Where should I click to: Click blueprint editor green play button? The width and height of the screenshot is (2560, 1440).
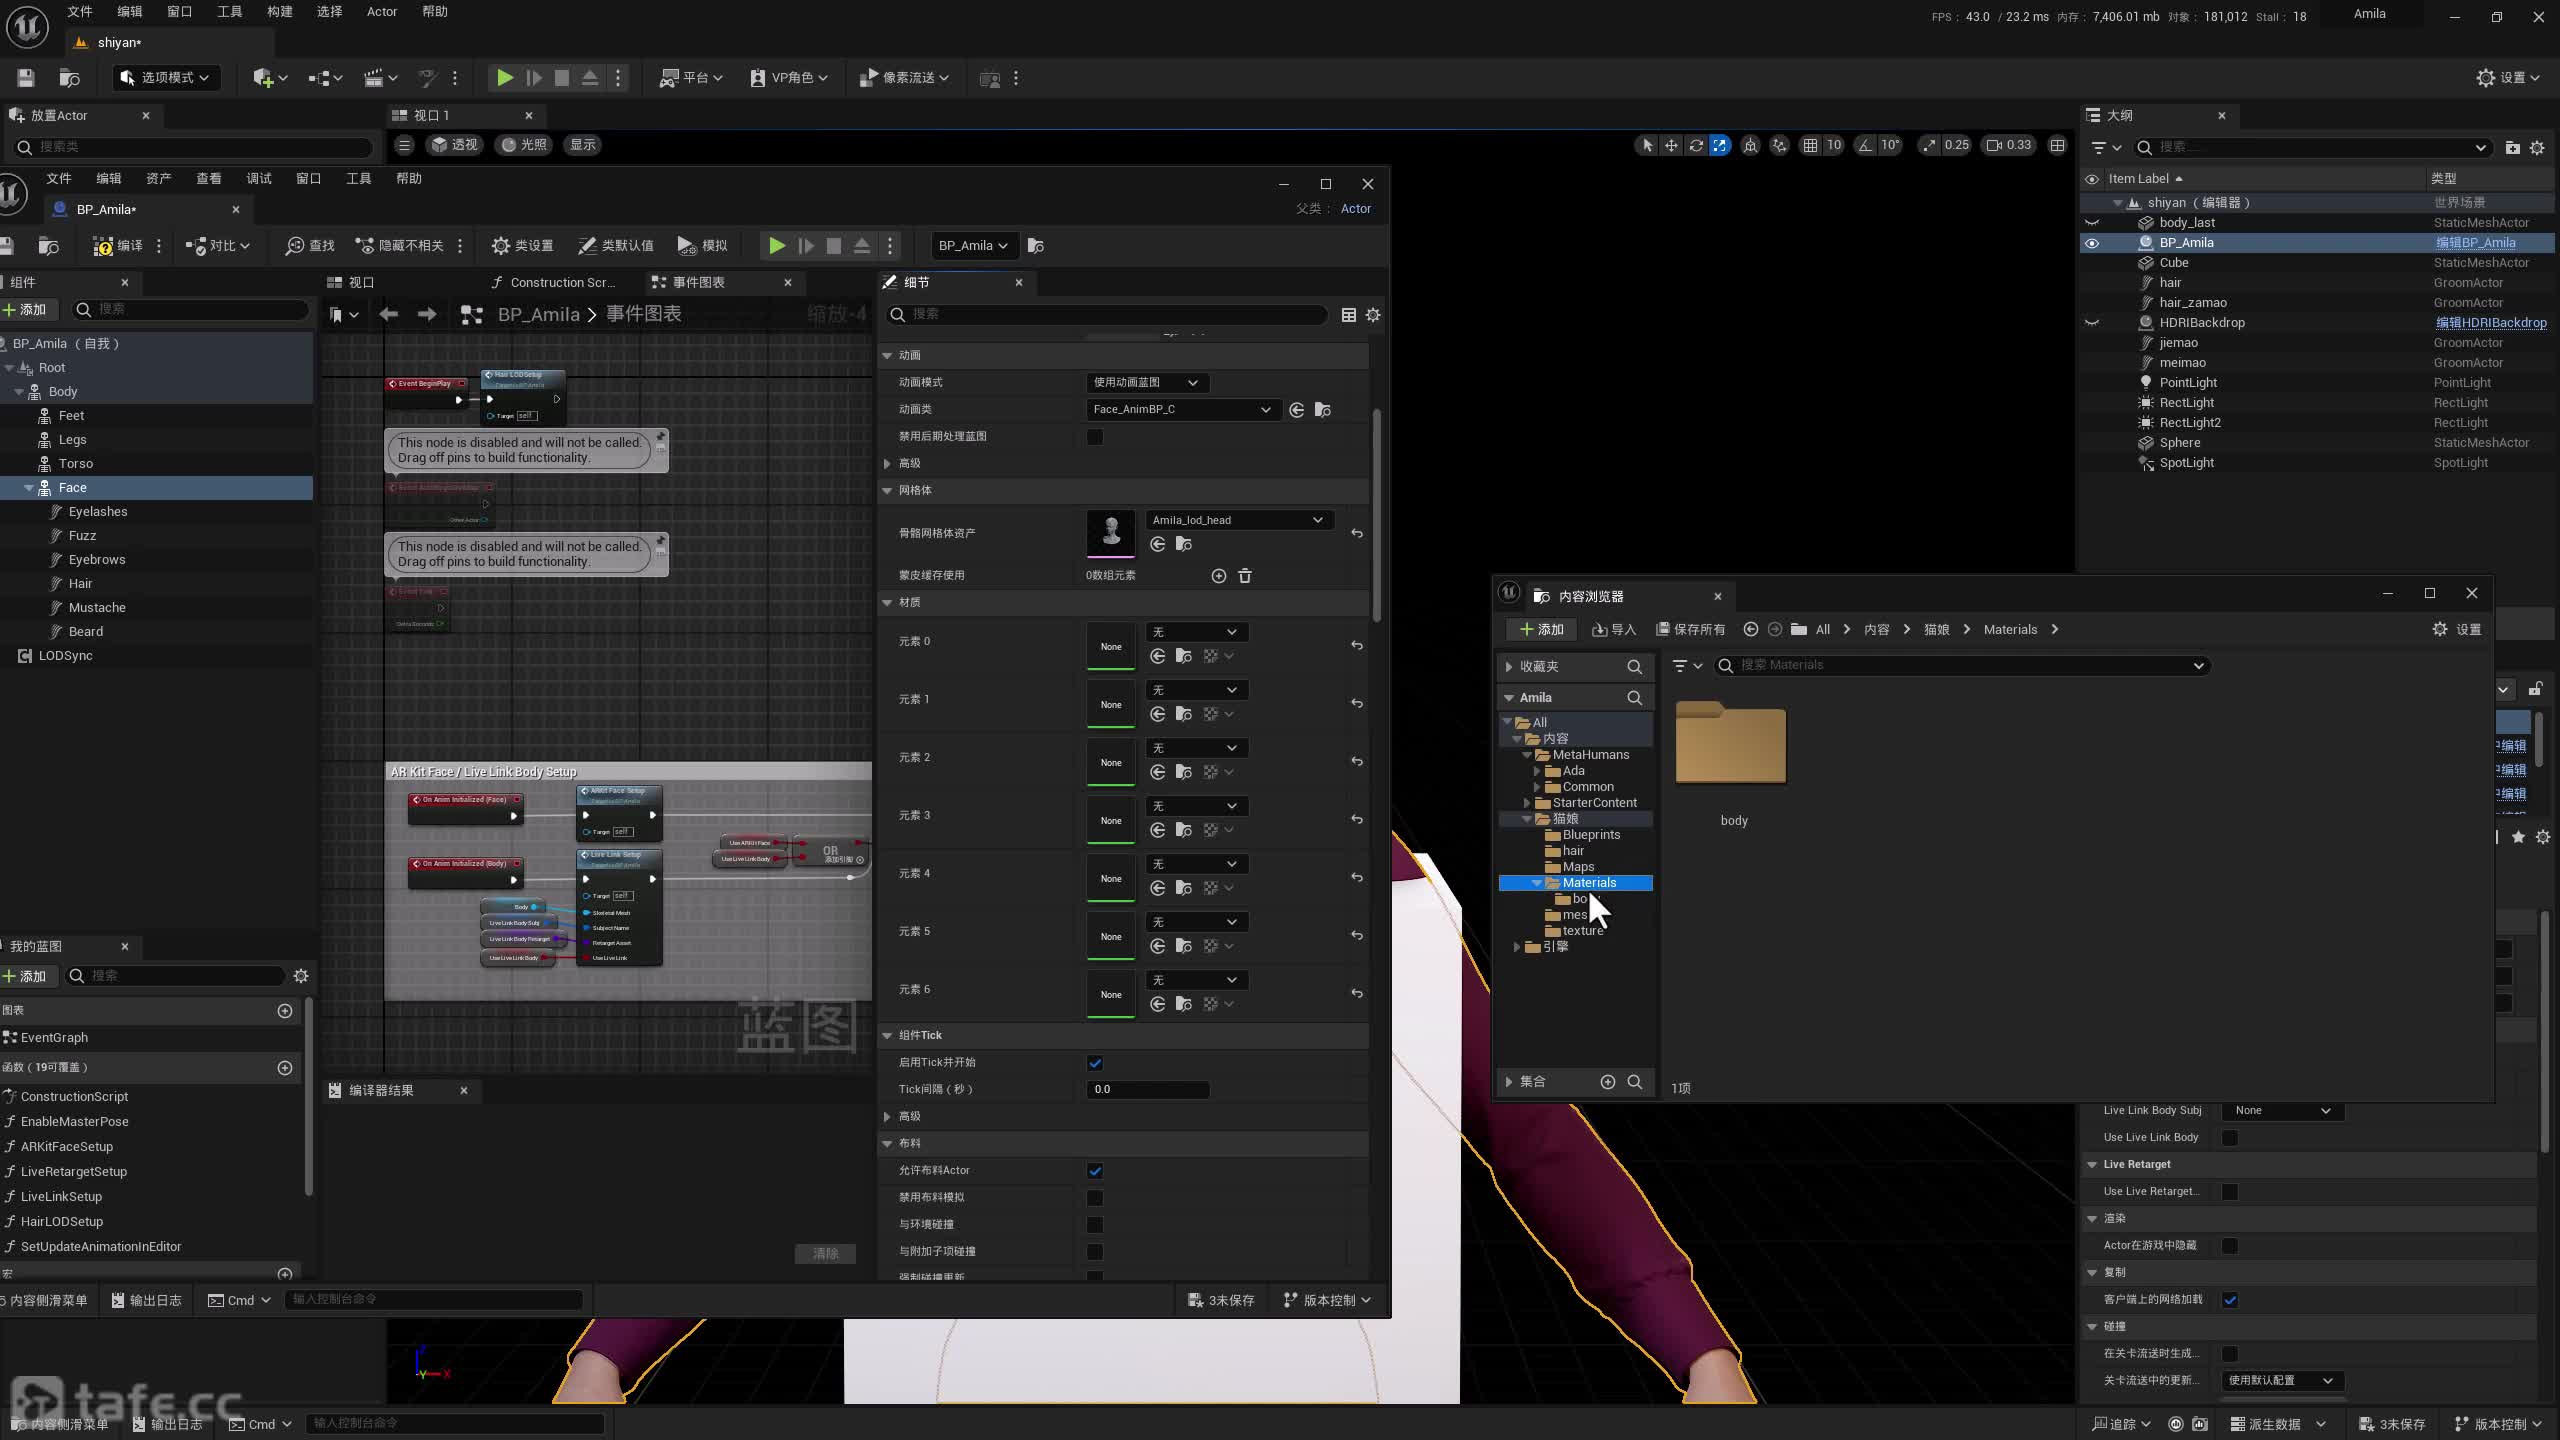click(776, 246)
